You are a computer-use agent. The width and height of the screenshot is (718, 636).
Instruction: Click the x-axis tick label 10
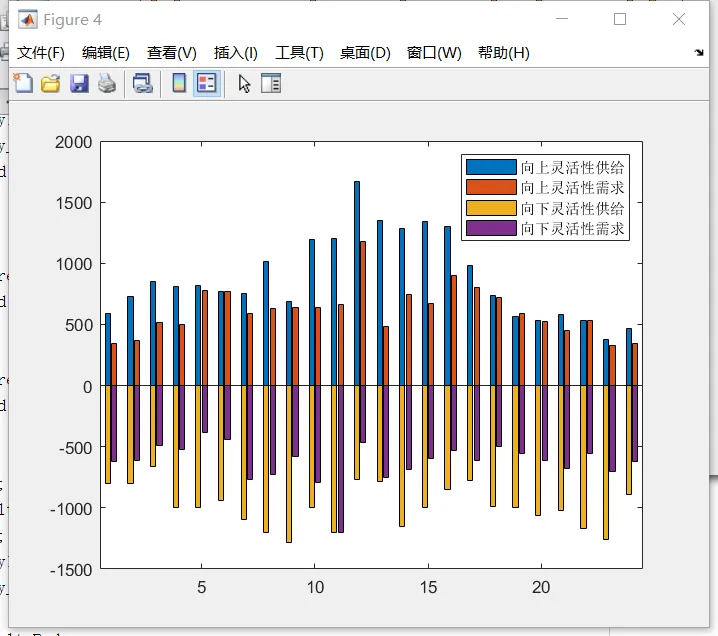point(315,587)
